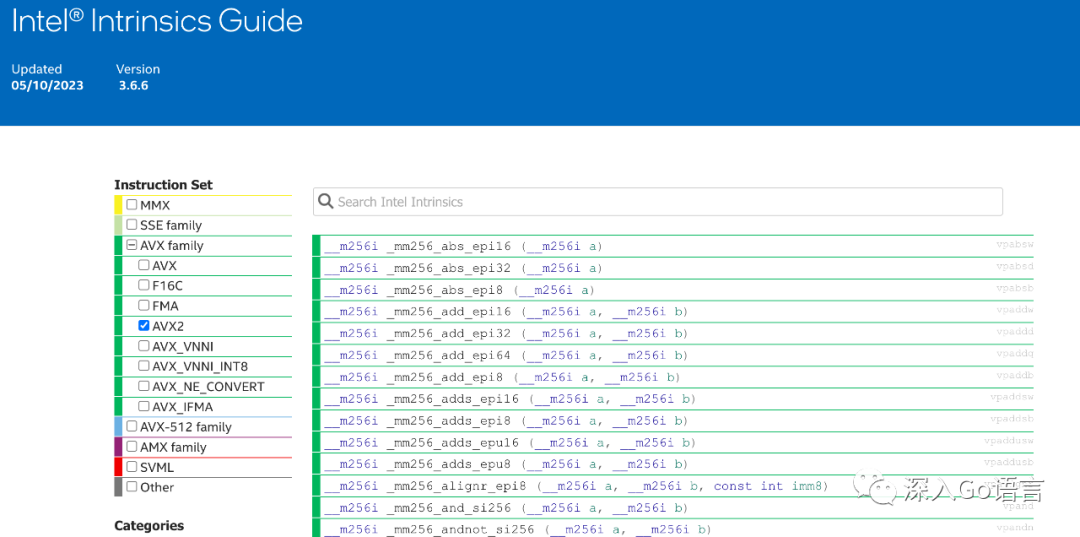Click the vpaddq instruction label

1015,354
